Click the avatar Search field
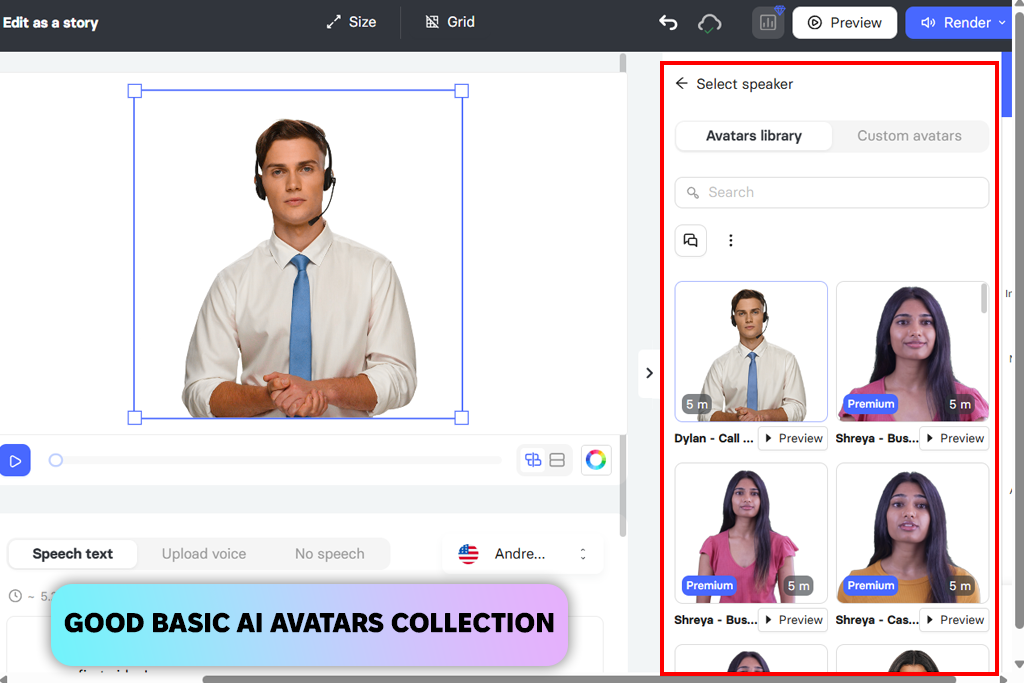This screenshot has width=1024, height=683. [x=831, y=193]
